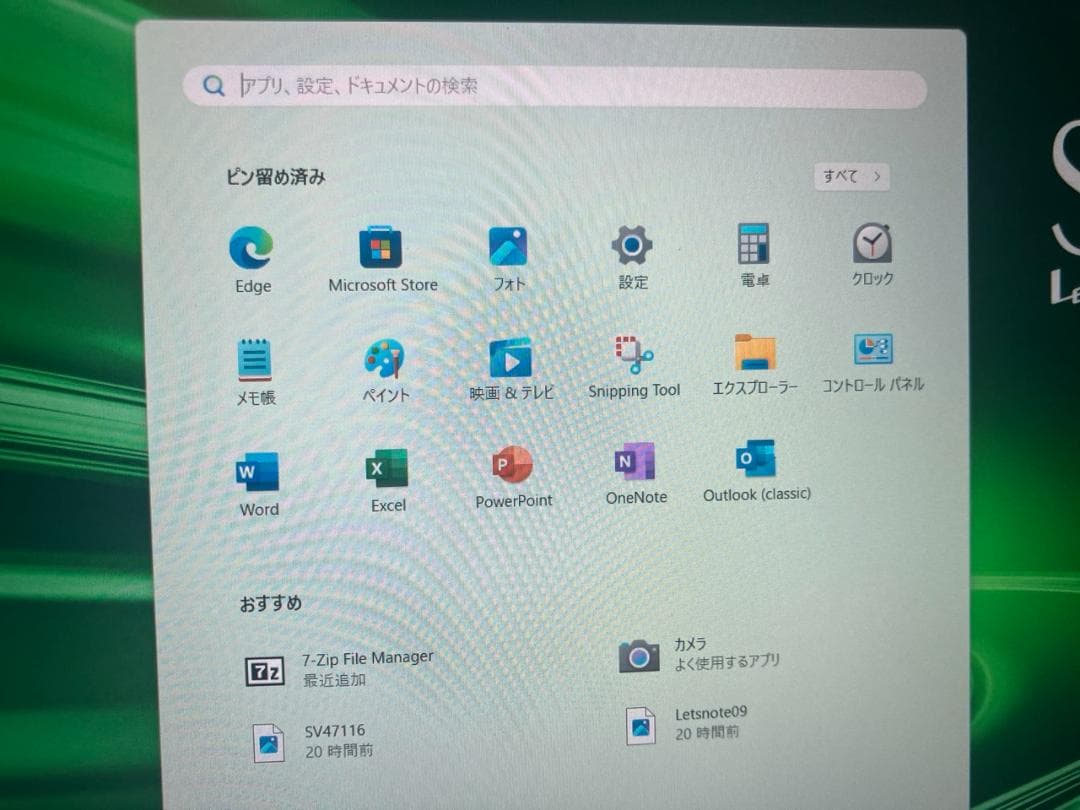The width and height of the screenshot is (1080, 810).
Task: Launch Outlook (classic)
Action: click(x=756, y=458)
